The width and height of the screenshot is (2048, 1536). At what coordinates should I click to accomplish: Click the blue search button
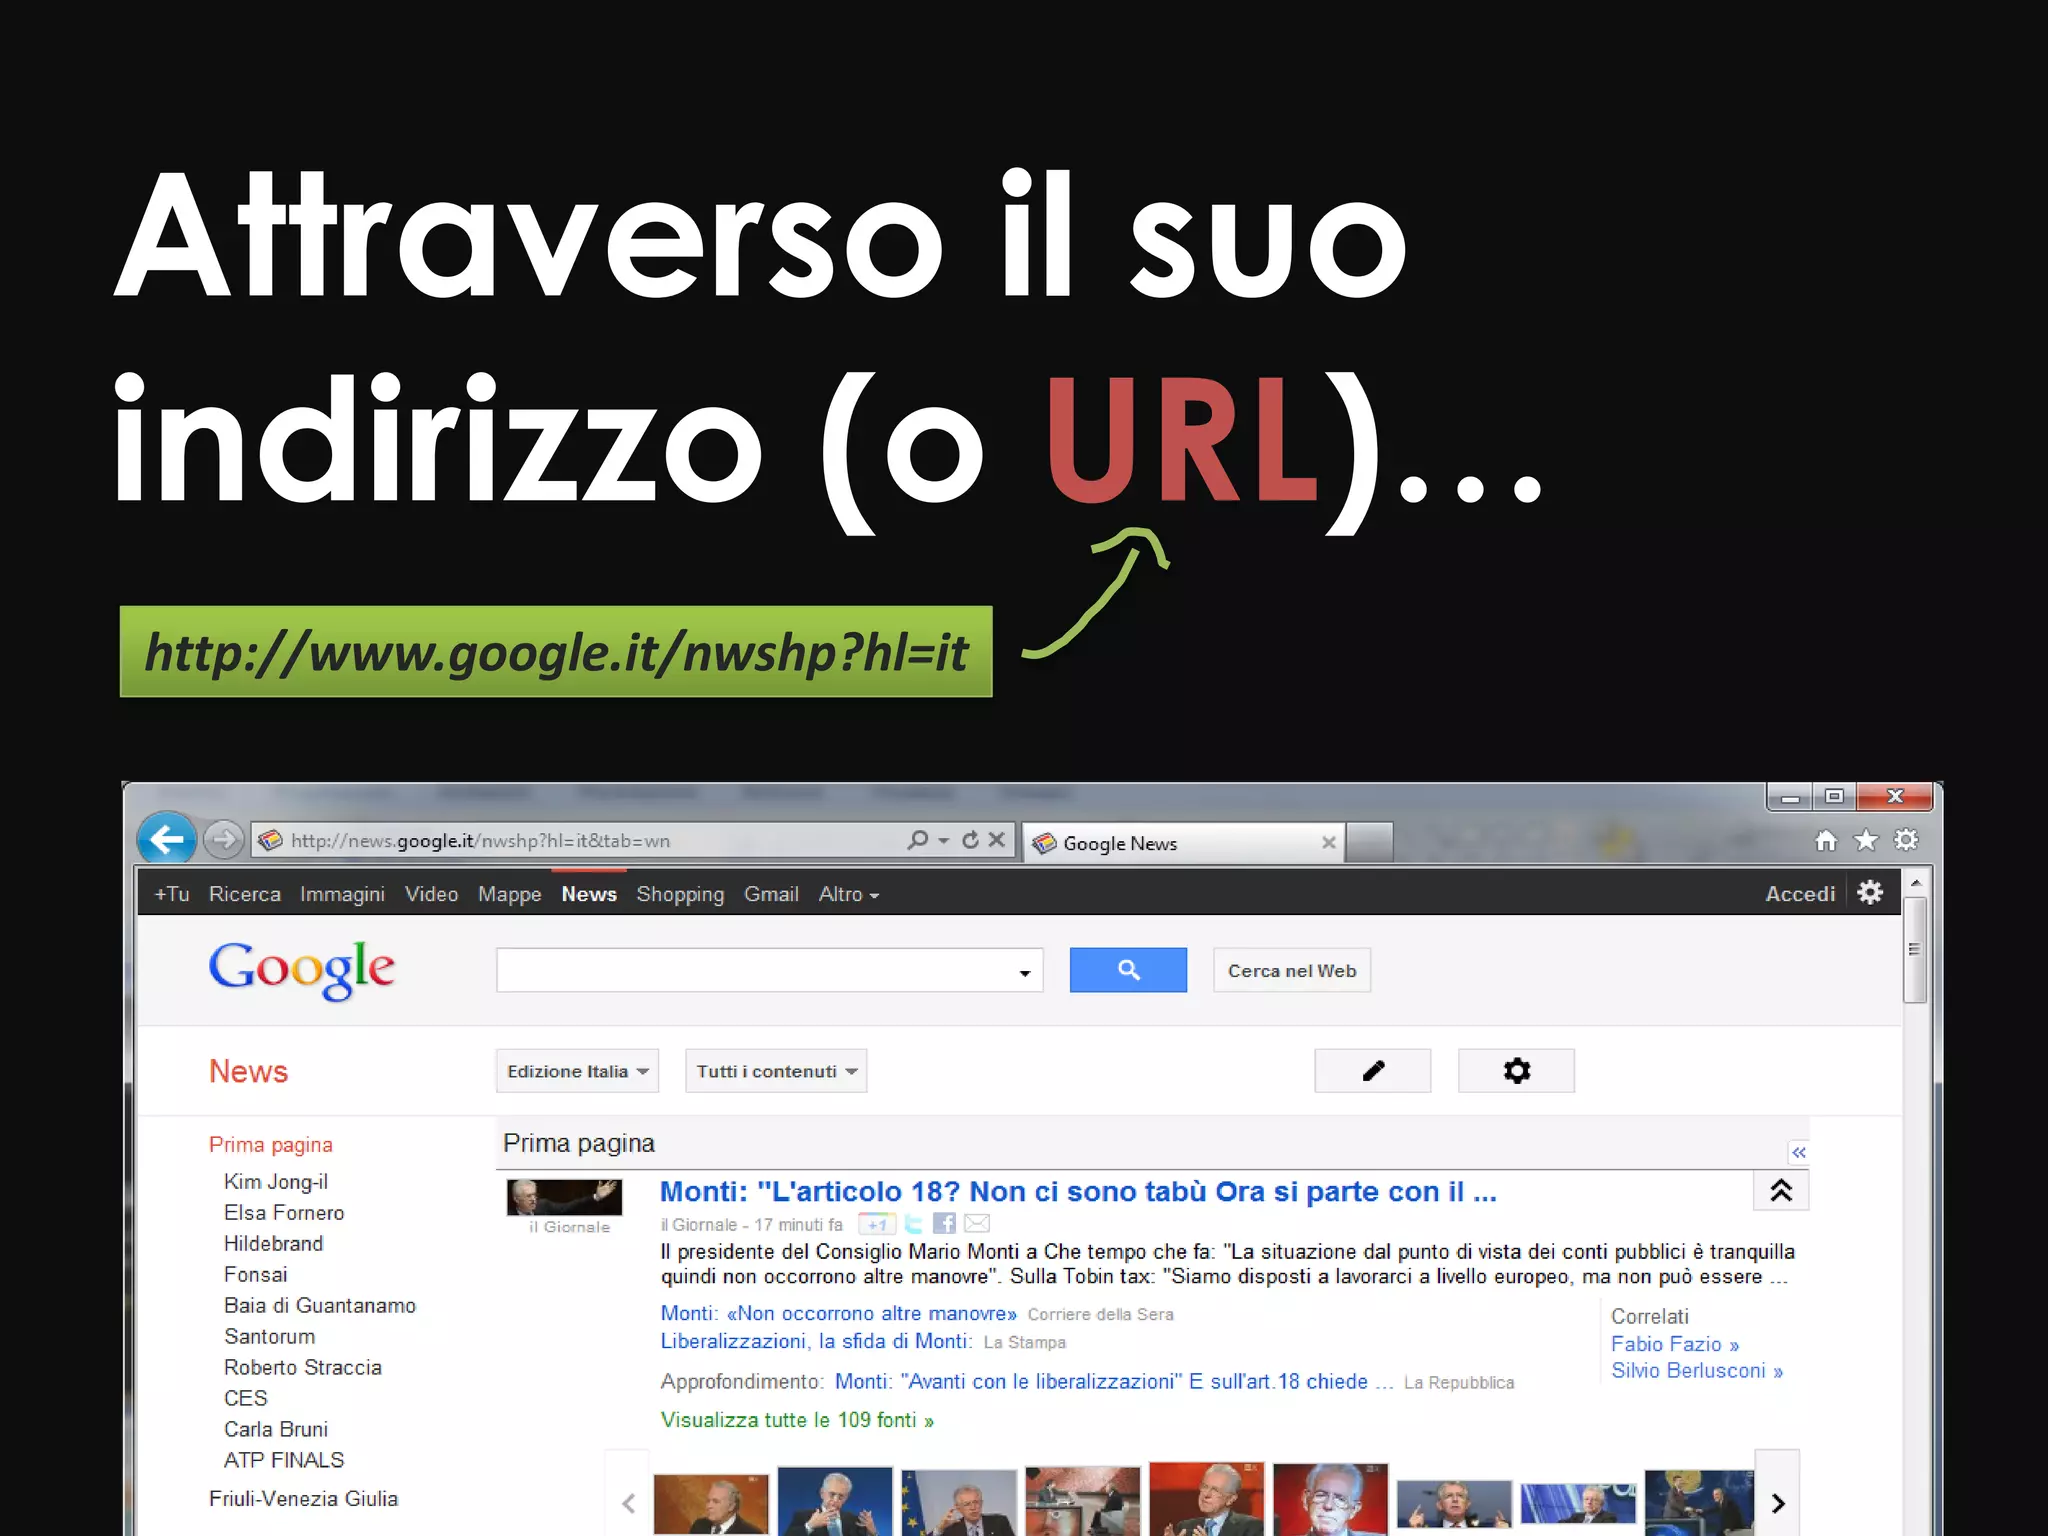(x=1128, y=970)
